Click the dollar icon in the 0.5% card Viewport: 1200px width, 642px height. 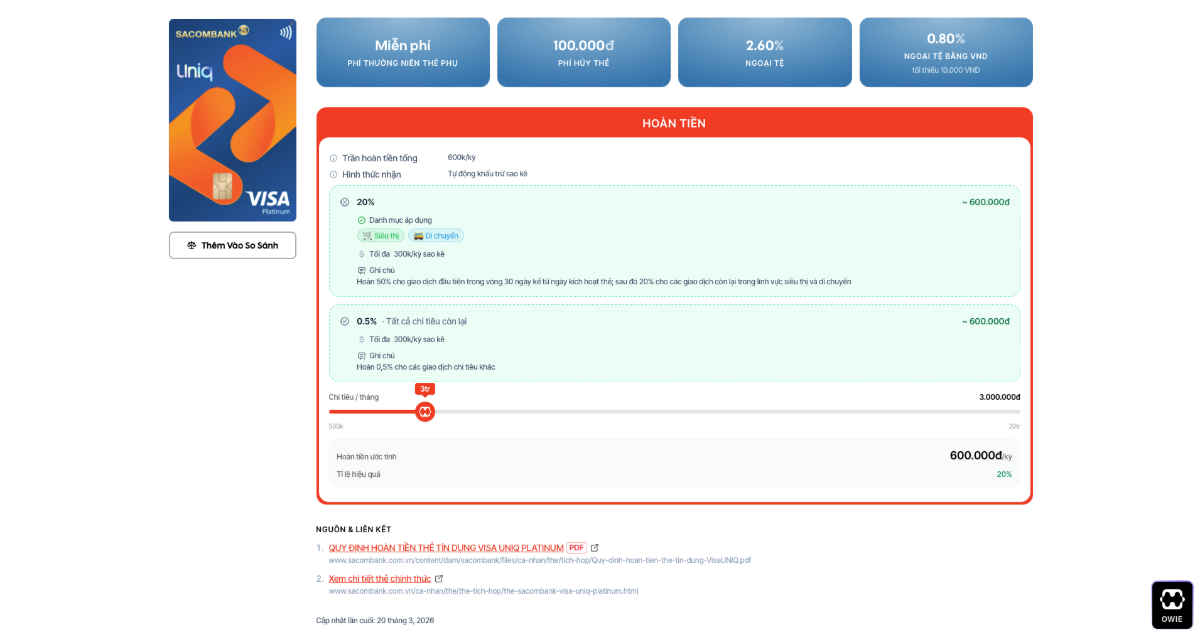click(362, 339)
